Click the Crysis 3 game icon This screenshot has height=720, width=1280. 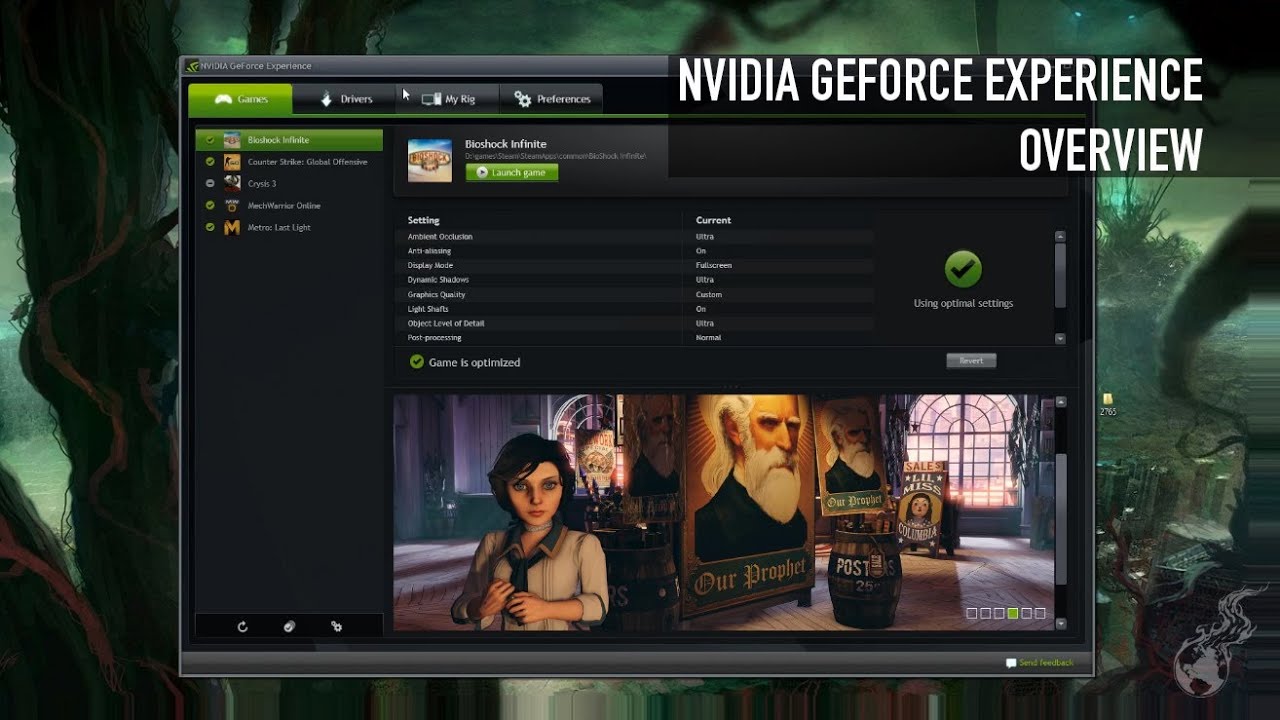pyautogui.click(x=232, y=183)
